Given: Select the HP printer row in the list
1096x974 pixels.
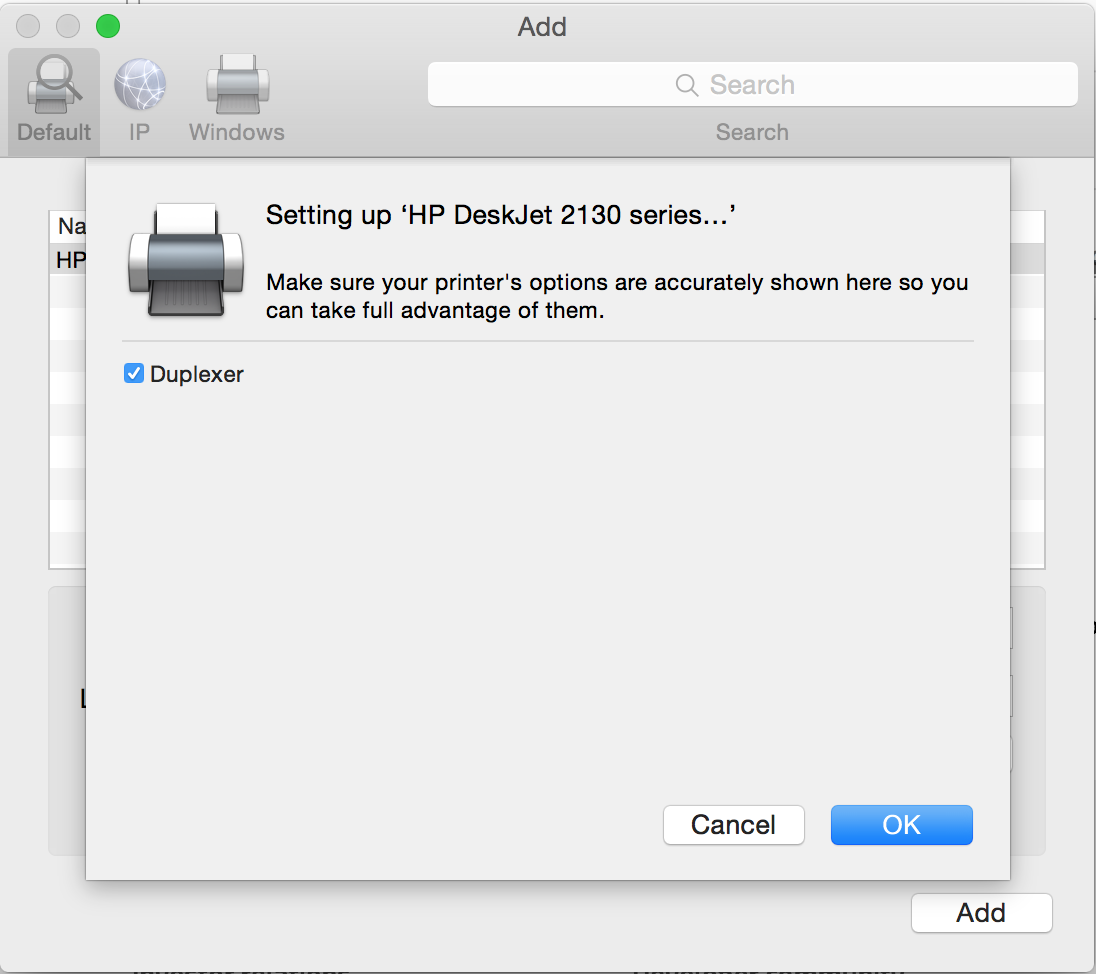Looking at the screenshot, I should [70, 259].
